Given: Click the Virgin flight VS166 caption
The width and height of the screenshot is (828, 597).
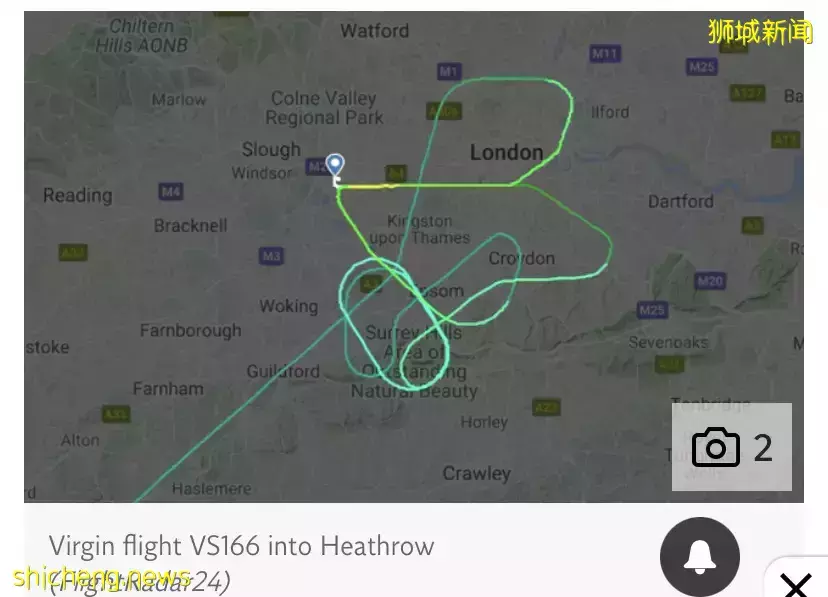Looking at the screenshot, I should click(241, 546).
